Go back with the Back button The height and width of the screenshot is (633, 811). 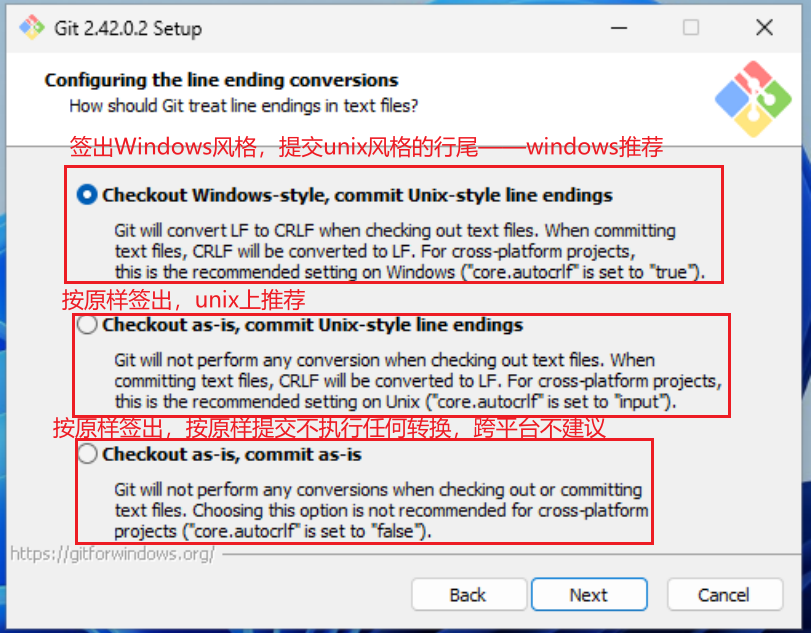click(x=467, y=595)
